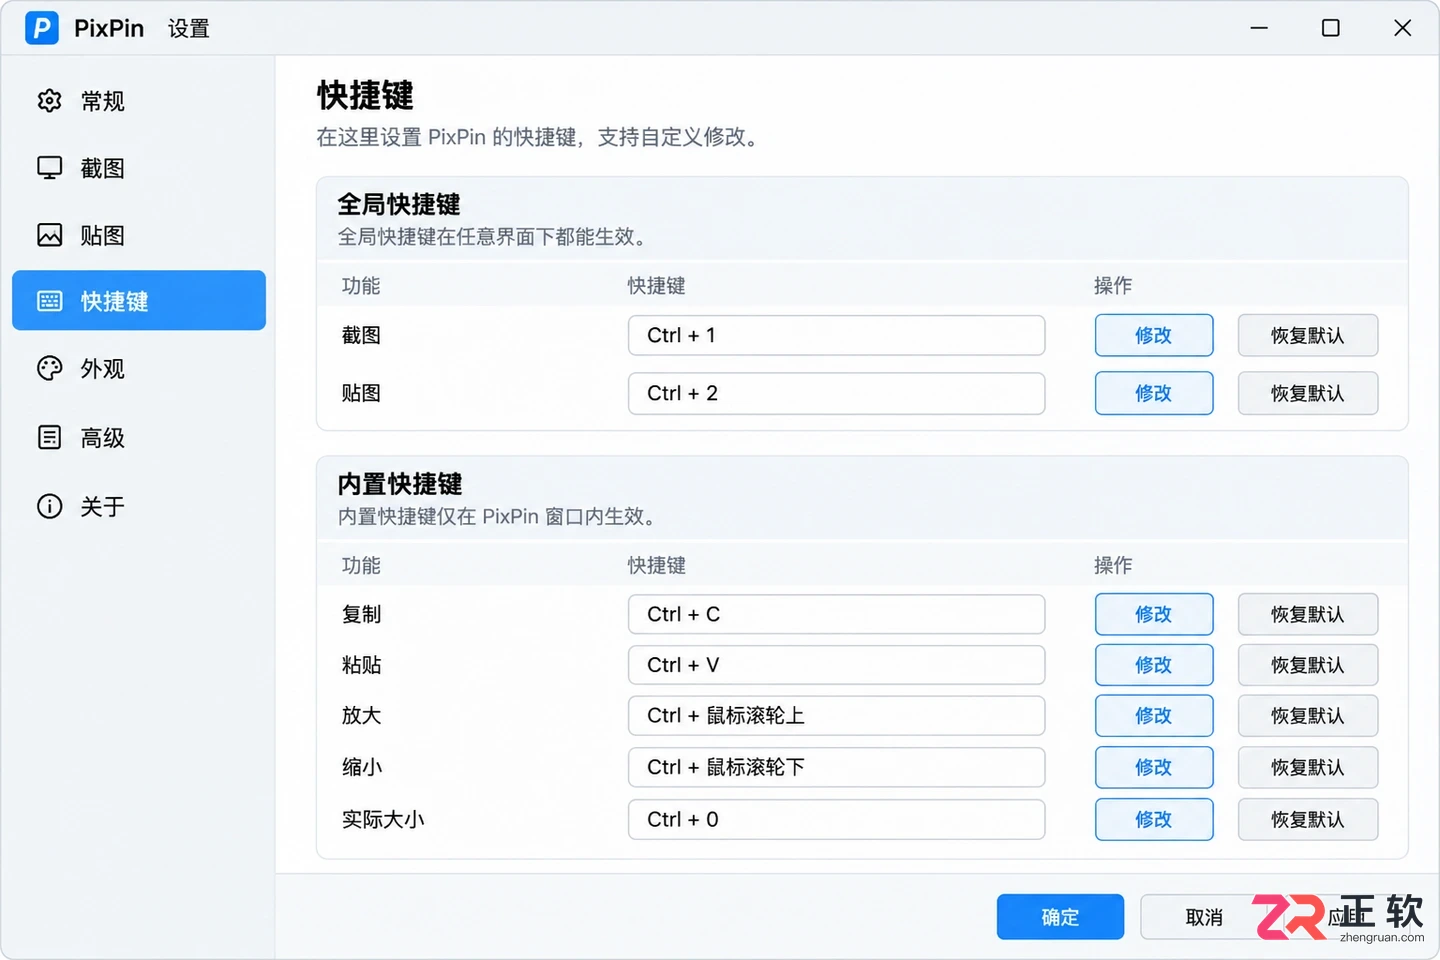Image resolution: width=1440 pixels, height=960 pixels.
Task: Maximize the PixPin settings window
Action: click(x=1331, y=28)
